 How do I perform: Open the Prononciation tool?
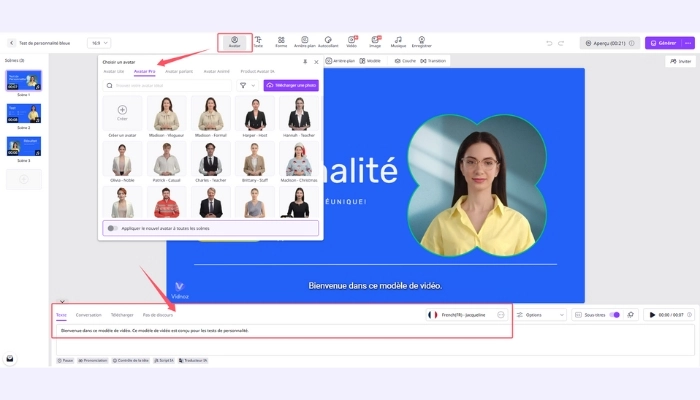point(93,360)
